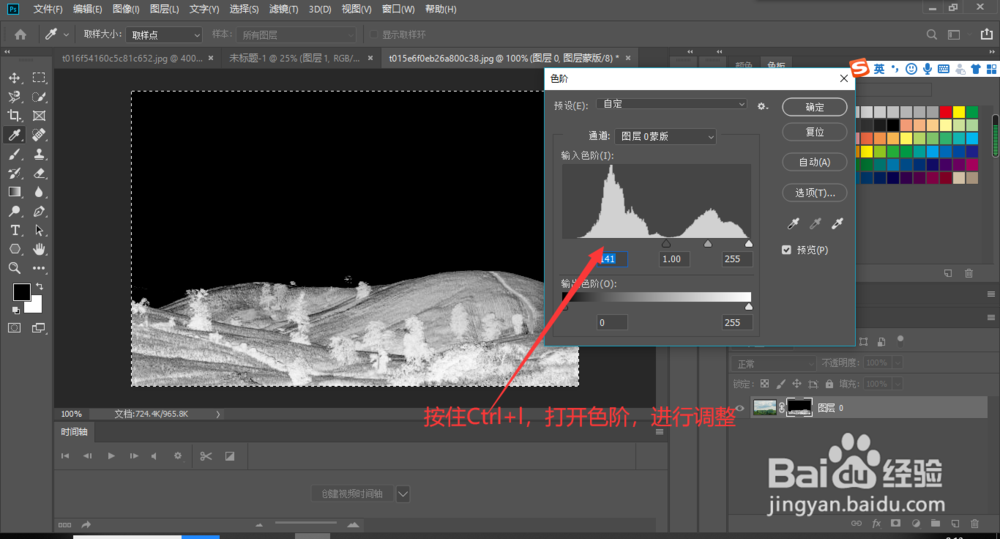Select the Eyedropper tool in toolbox
This screenshot has width=1000, height=539.
(x=14, y=135)
